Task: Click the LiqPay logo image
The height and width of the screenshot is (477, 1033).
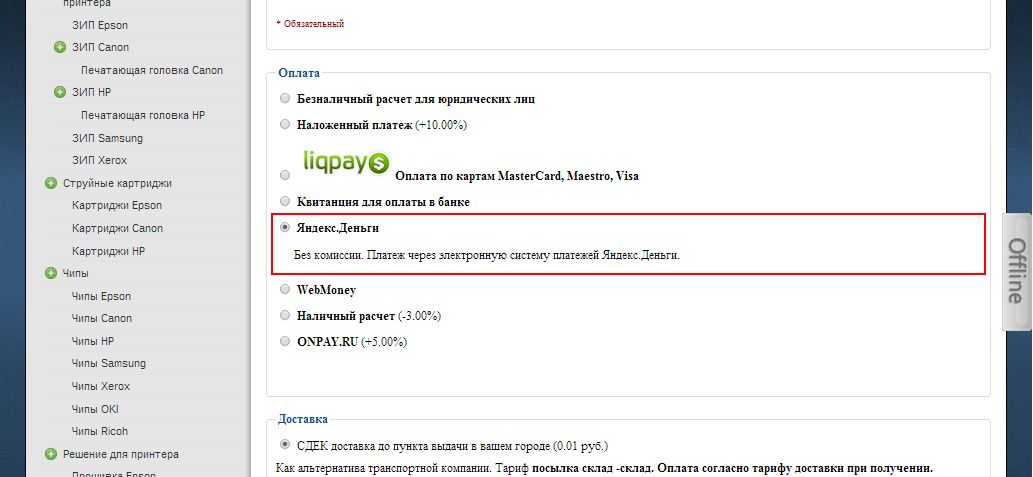Action: tap(346, 161)
